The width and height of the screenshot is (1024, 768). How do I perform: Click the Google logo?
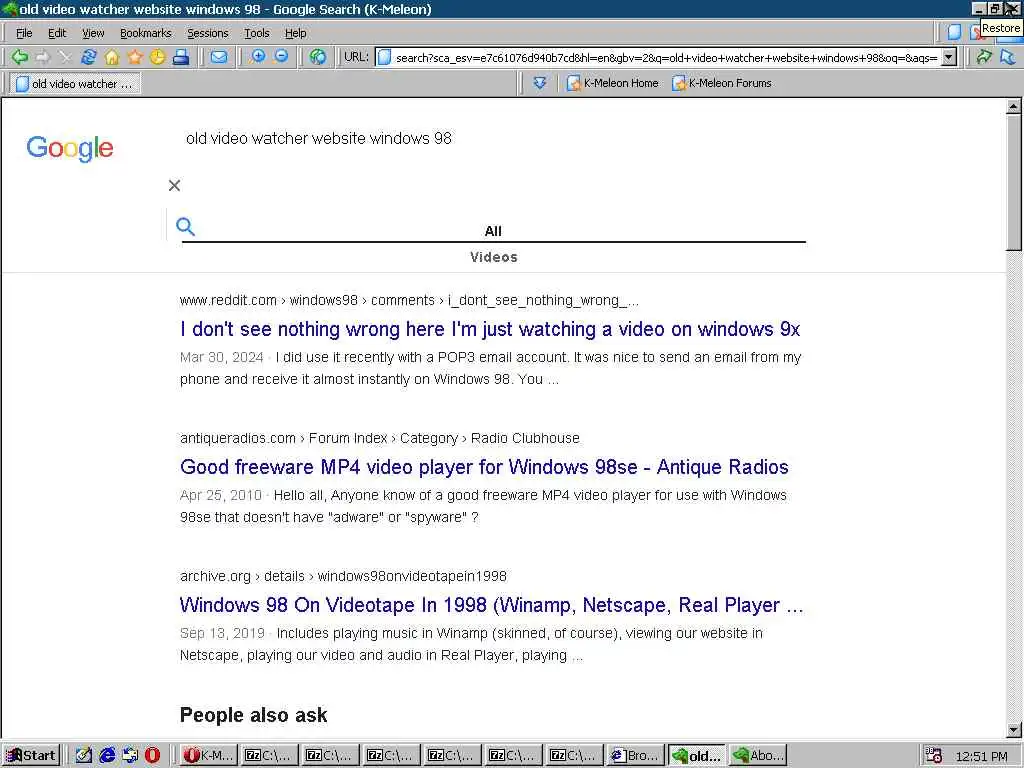pyautogui.click(x=70, y=148)
